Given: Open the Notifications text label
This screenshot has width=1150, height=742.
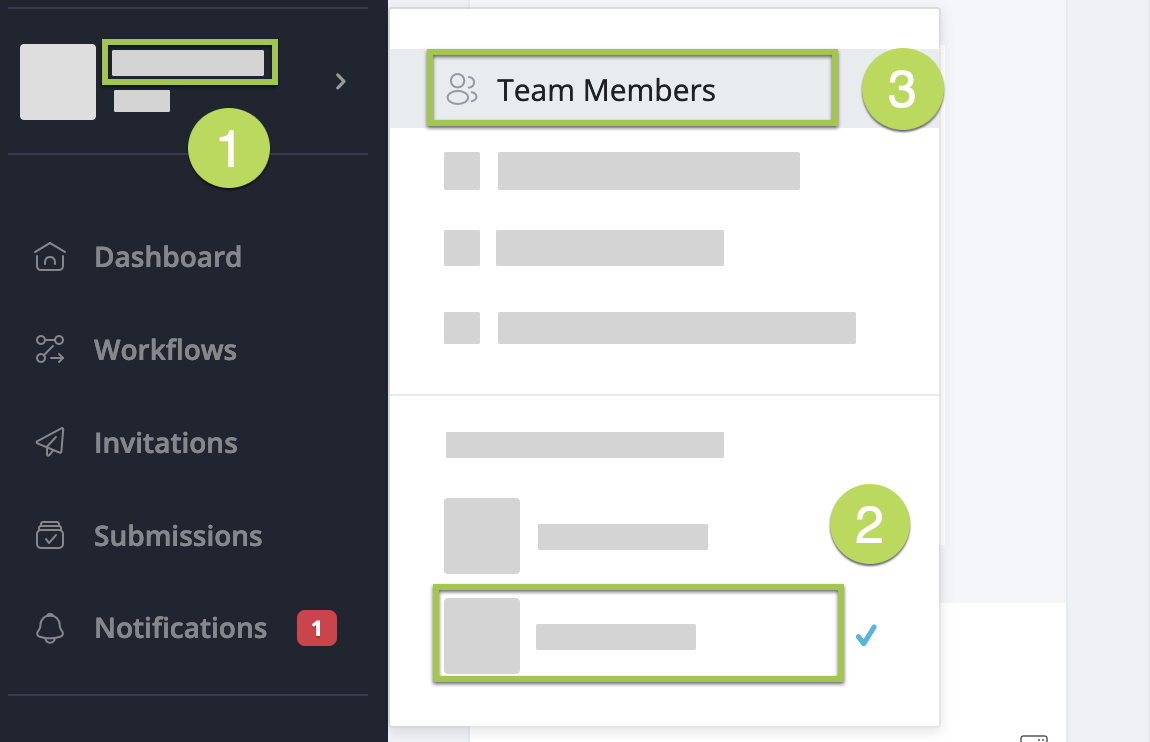Looking at the screenshot, I should 181,628.
